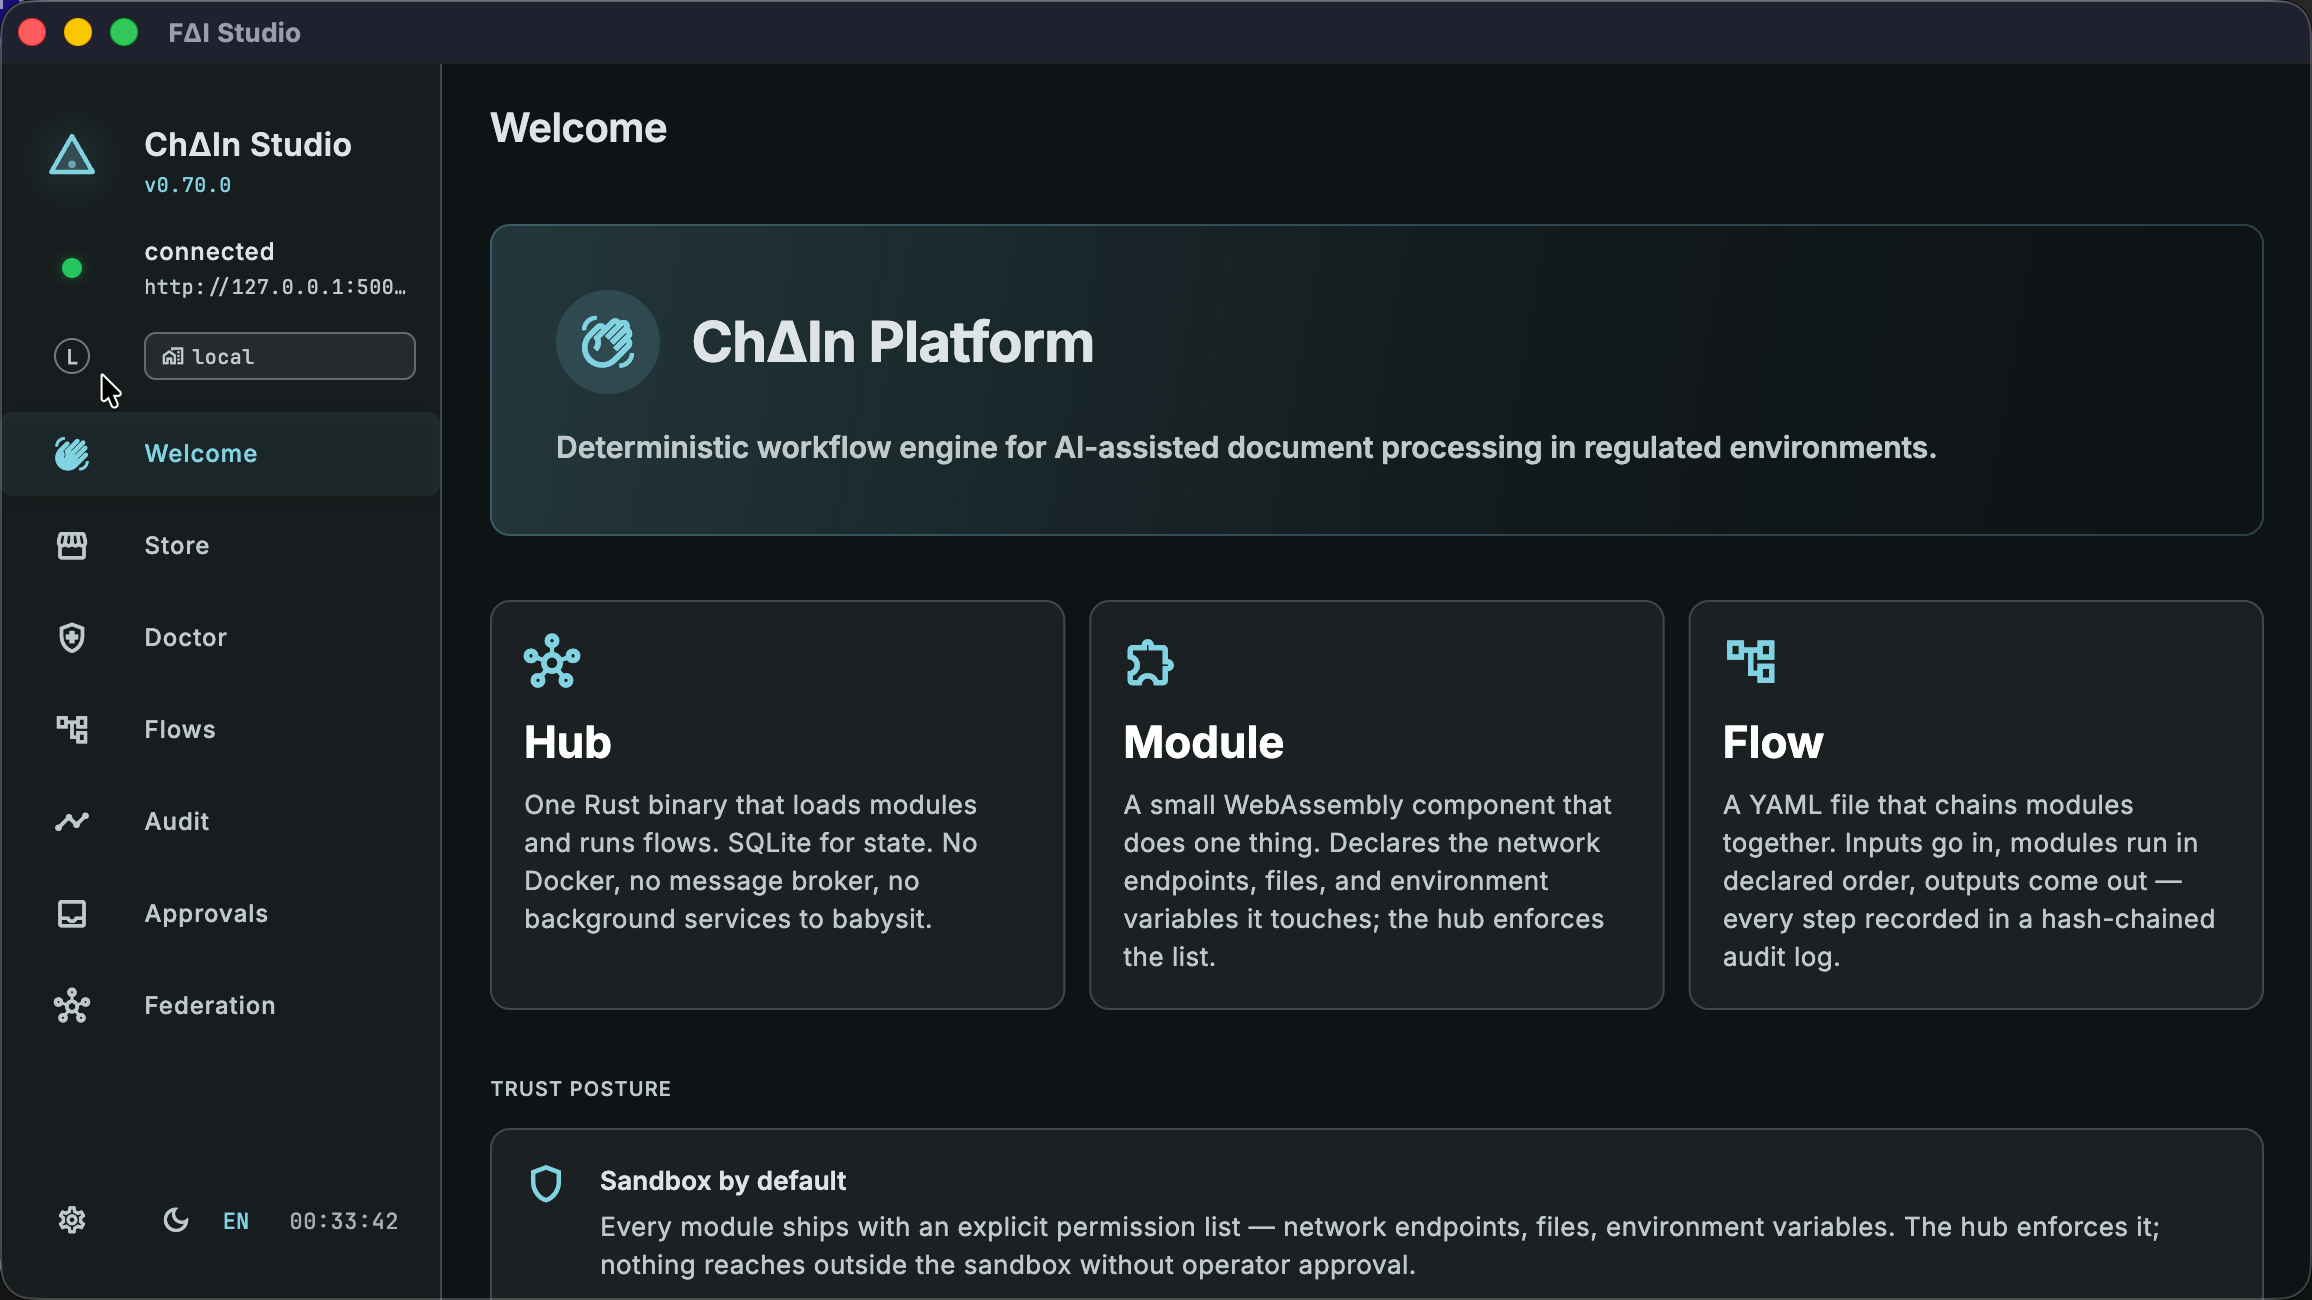Click the connected status label

point(210,252)
